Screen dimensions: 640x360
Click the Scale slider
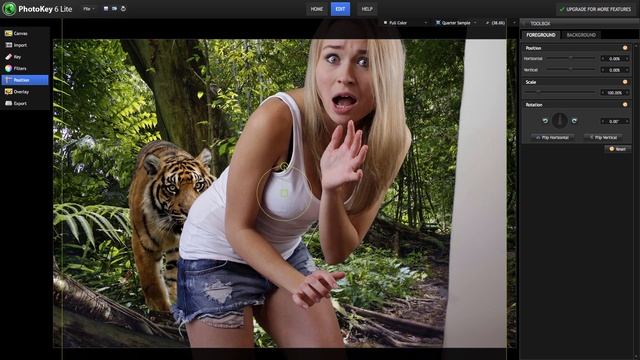560,93
